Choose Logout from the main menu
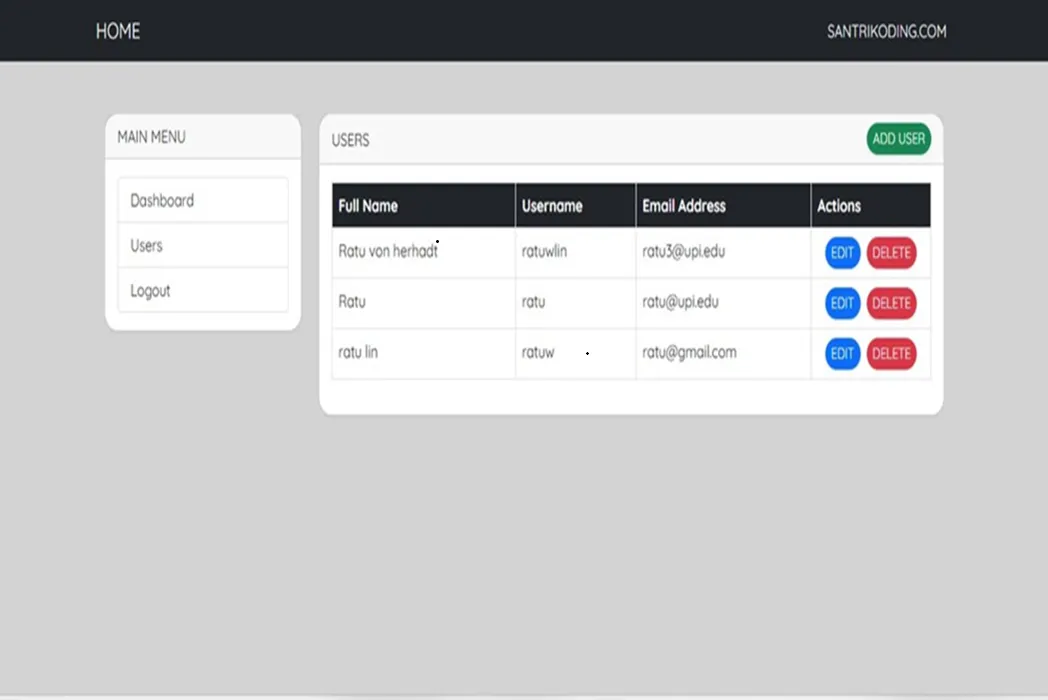Viewport: 1048px width, 700px height. click(203, 290)
